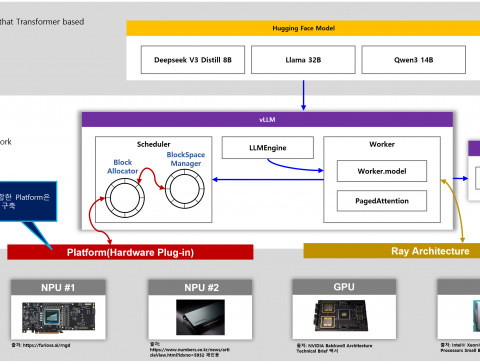480x364 pixels.
Task: Select the blue Platform callout box
Action: [x=28, y=201]
